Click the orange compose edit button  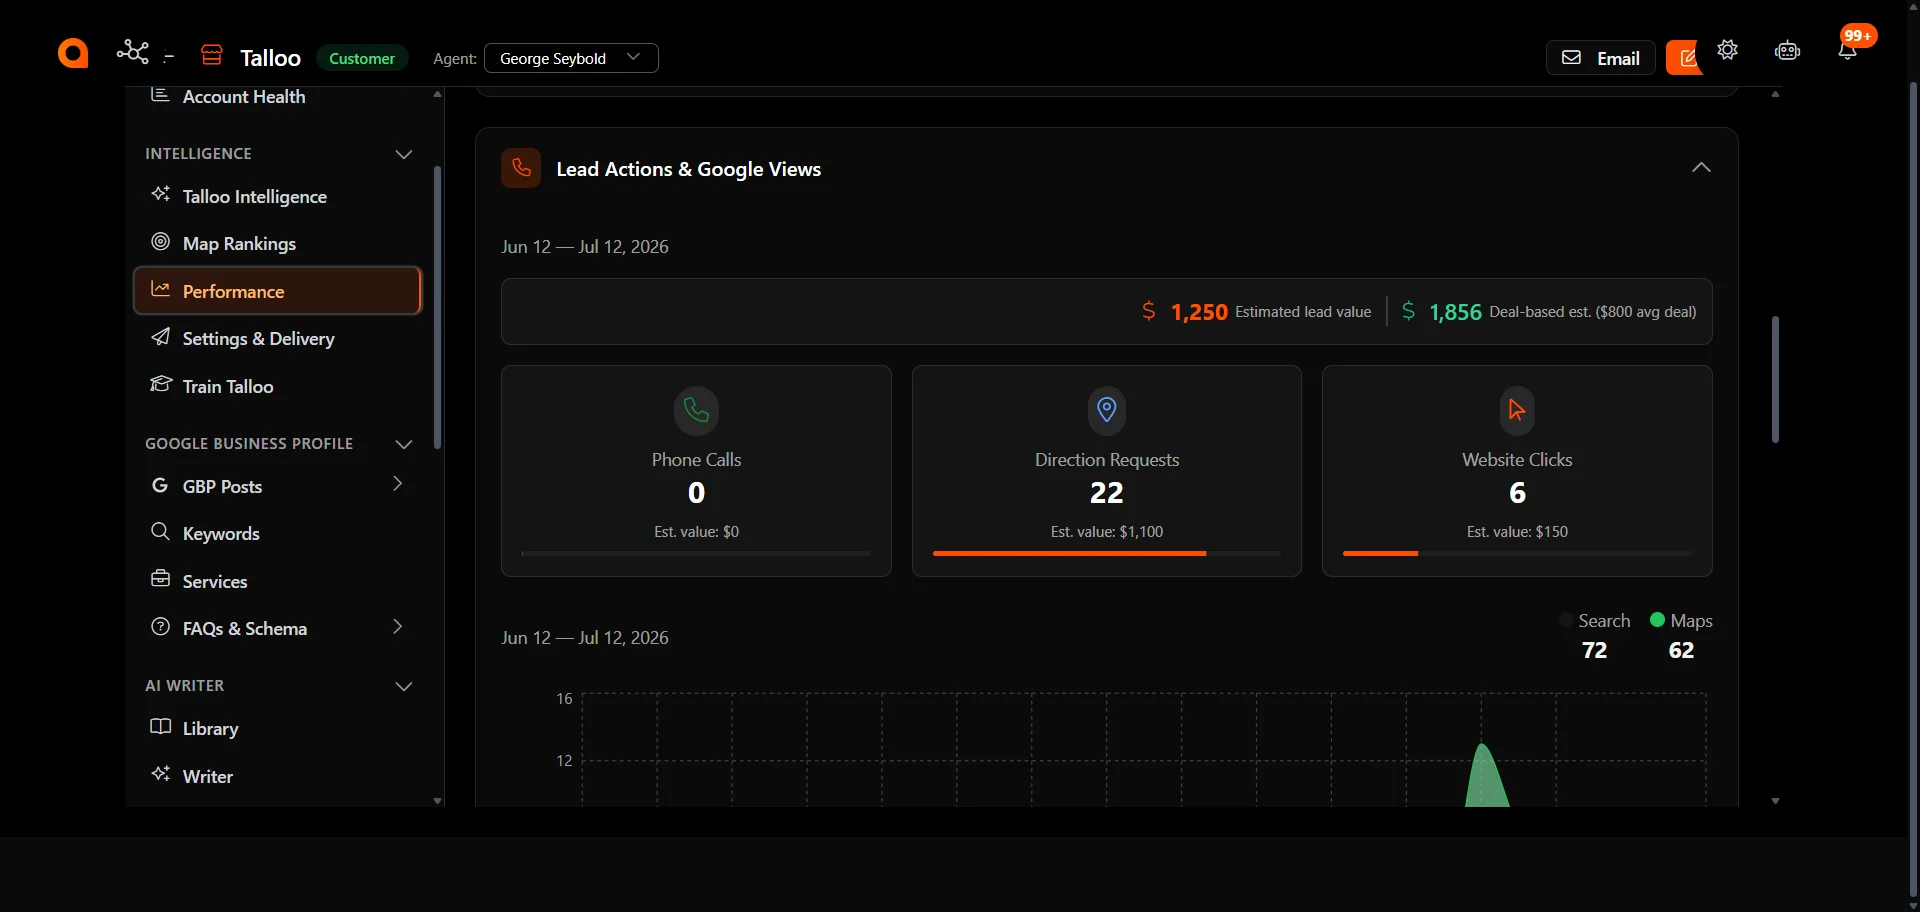pyautogui.click(x=1685, y=58)
